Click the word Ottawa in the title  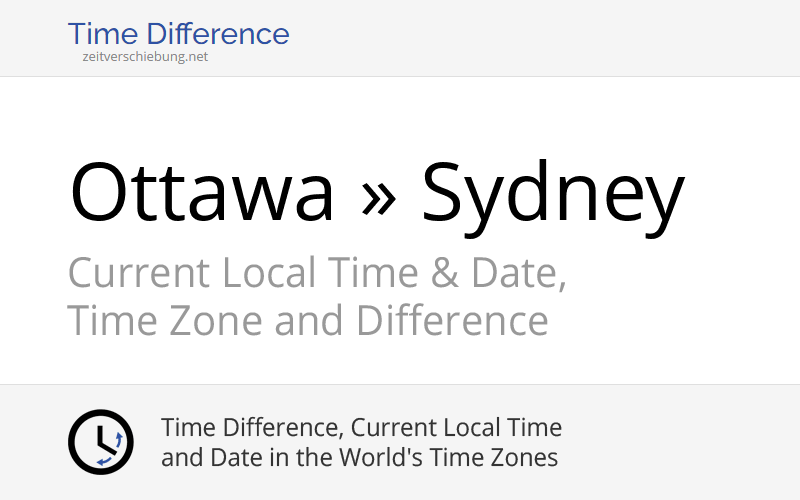[x=202, y=192]
